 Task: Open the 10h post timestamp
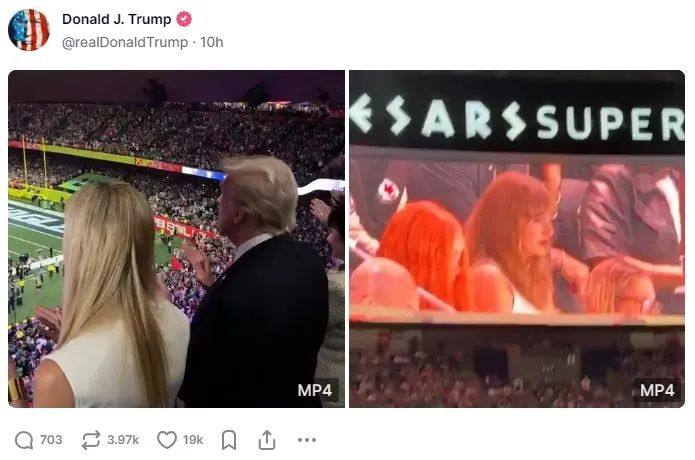[212, 42]
